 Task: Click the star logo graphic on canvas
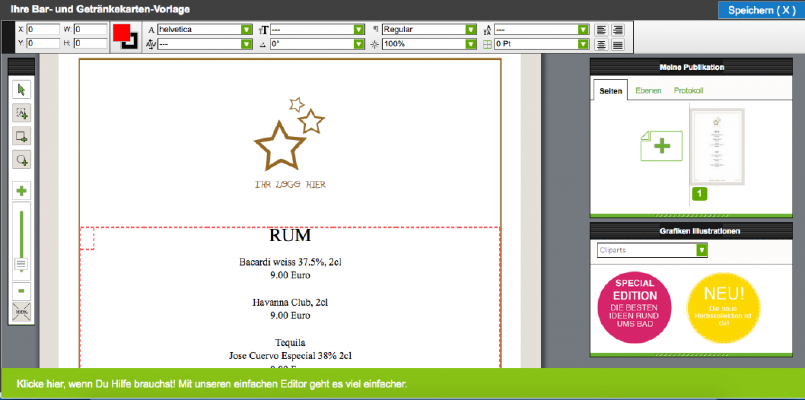[289, 134]
